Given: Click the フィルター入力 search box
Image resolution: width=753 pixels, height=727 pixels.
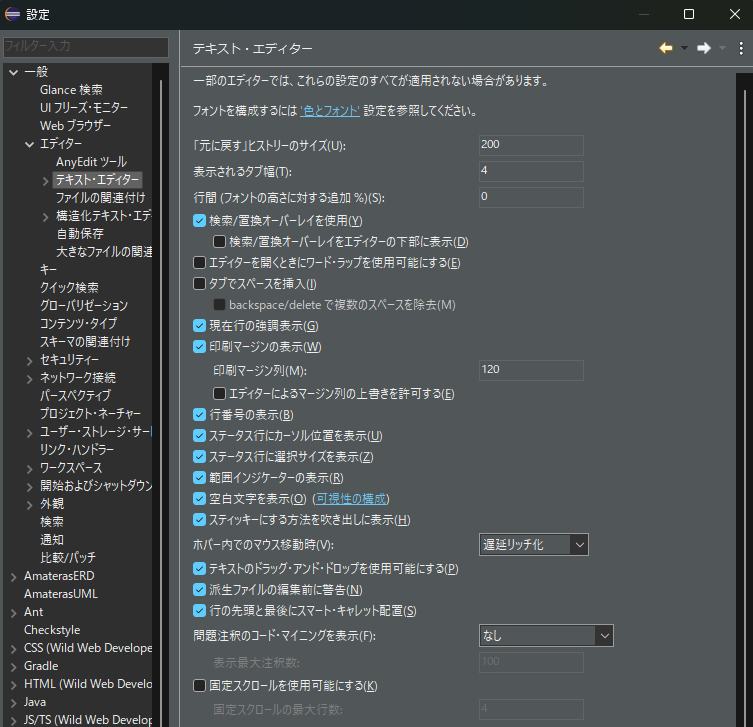Looking at the screenshot, I should click(85, 47).
